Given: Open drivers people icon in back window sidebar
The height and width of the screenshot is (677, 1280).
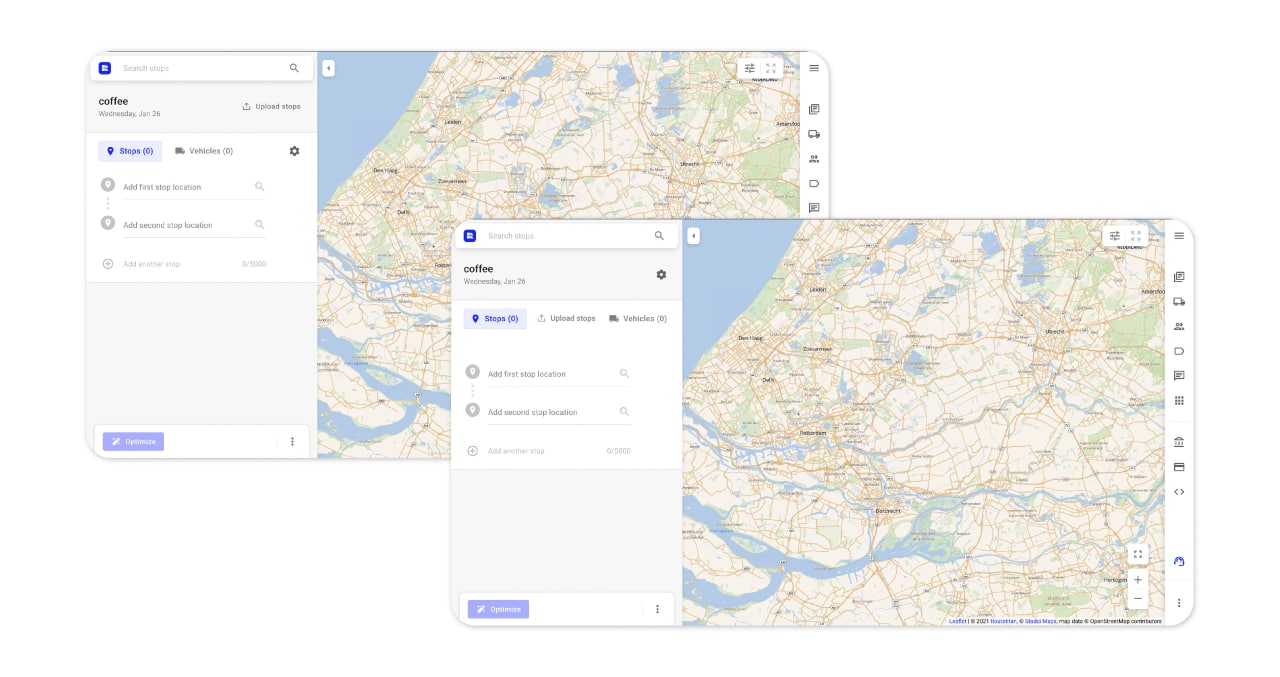Looking at the screenshot, I should [x=814, y=159].
